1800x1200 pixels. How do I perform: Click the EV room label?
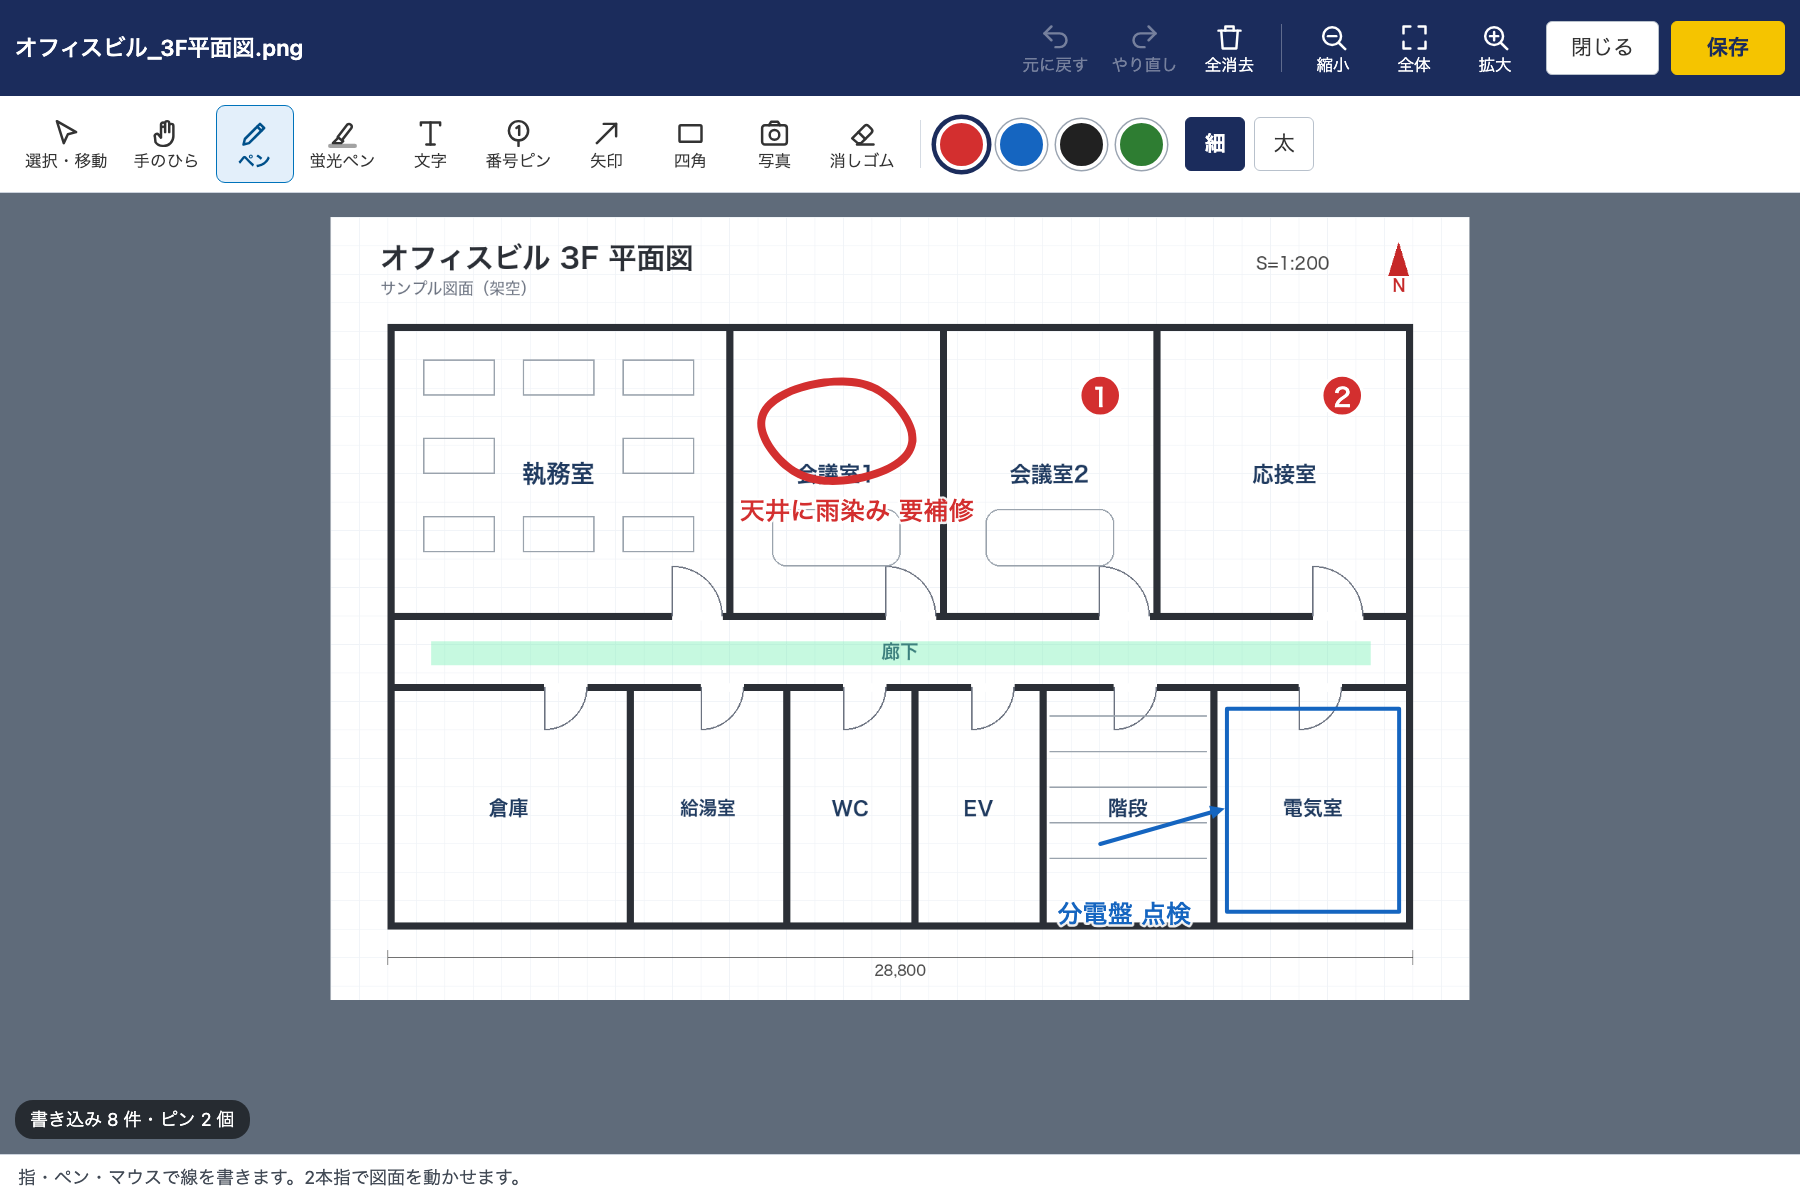[978, 808]
